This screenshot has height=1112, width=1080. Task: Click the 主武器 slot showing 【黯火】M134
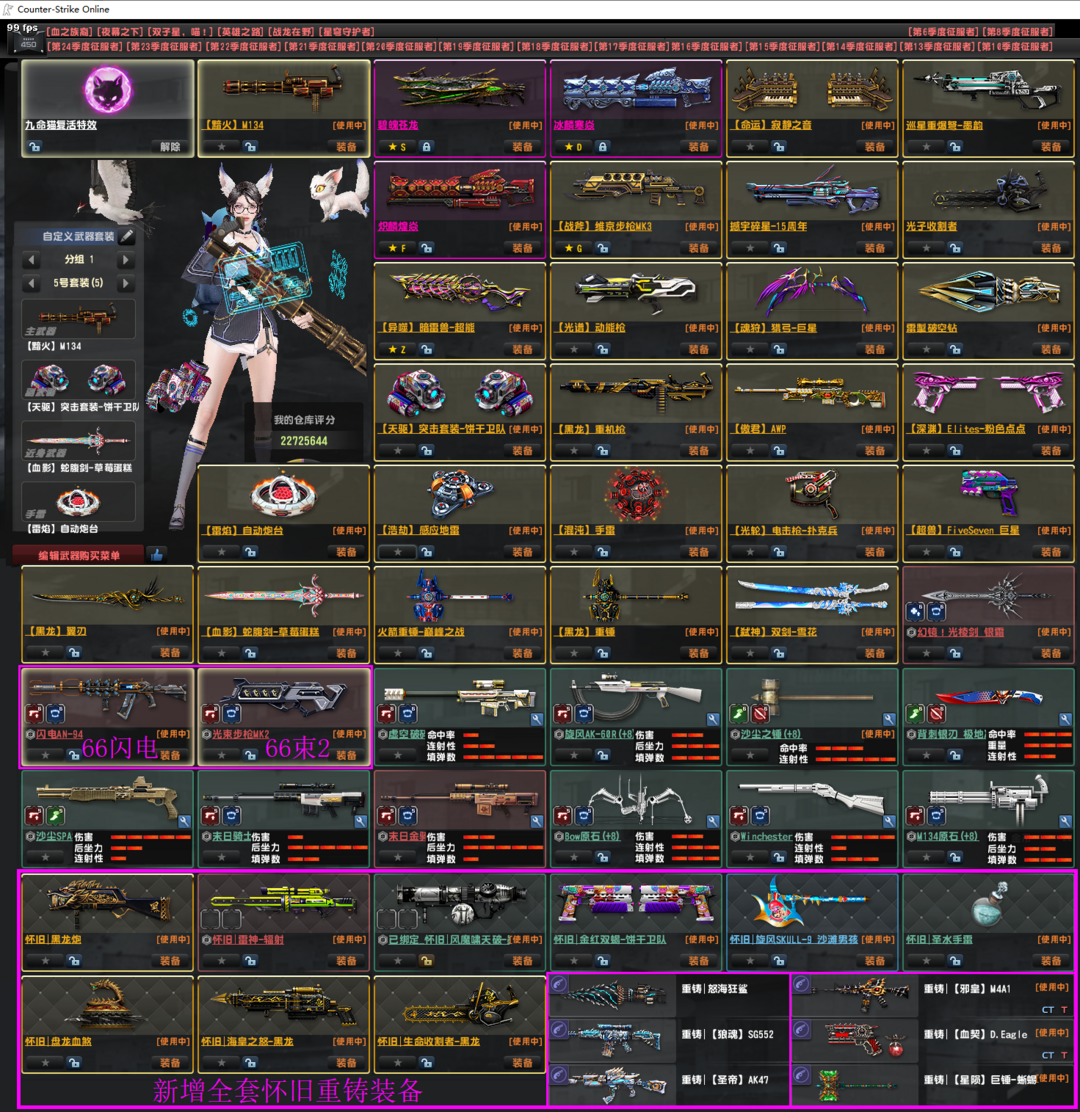pos(79,318)
